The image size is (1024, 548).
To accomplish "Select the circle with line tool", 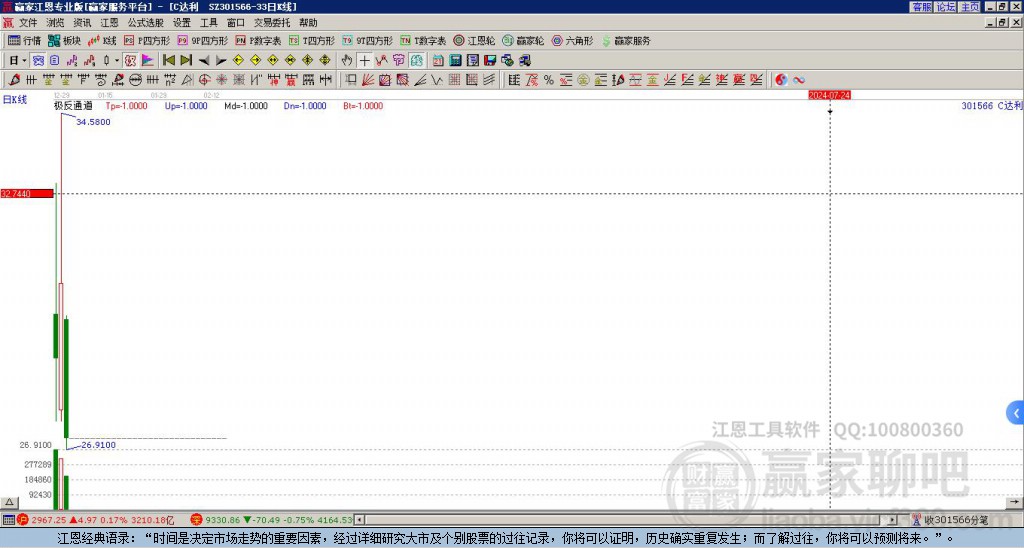I will pos(135,80).
